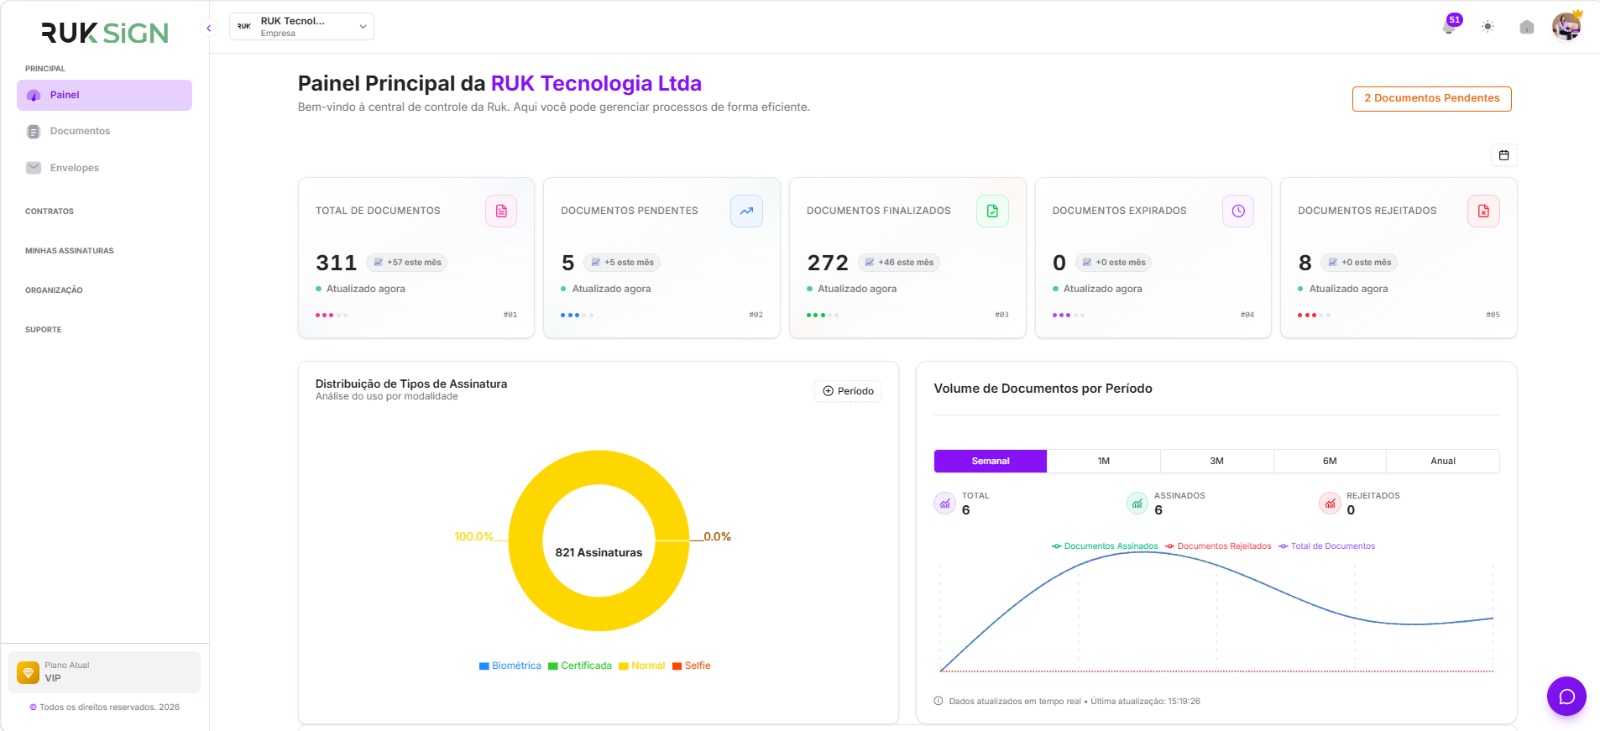
Task: Click the 0.0% donut label
Action: click(x=717, y=537)
